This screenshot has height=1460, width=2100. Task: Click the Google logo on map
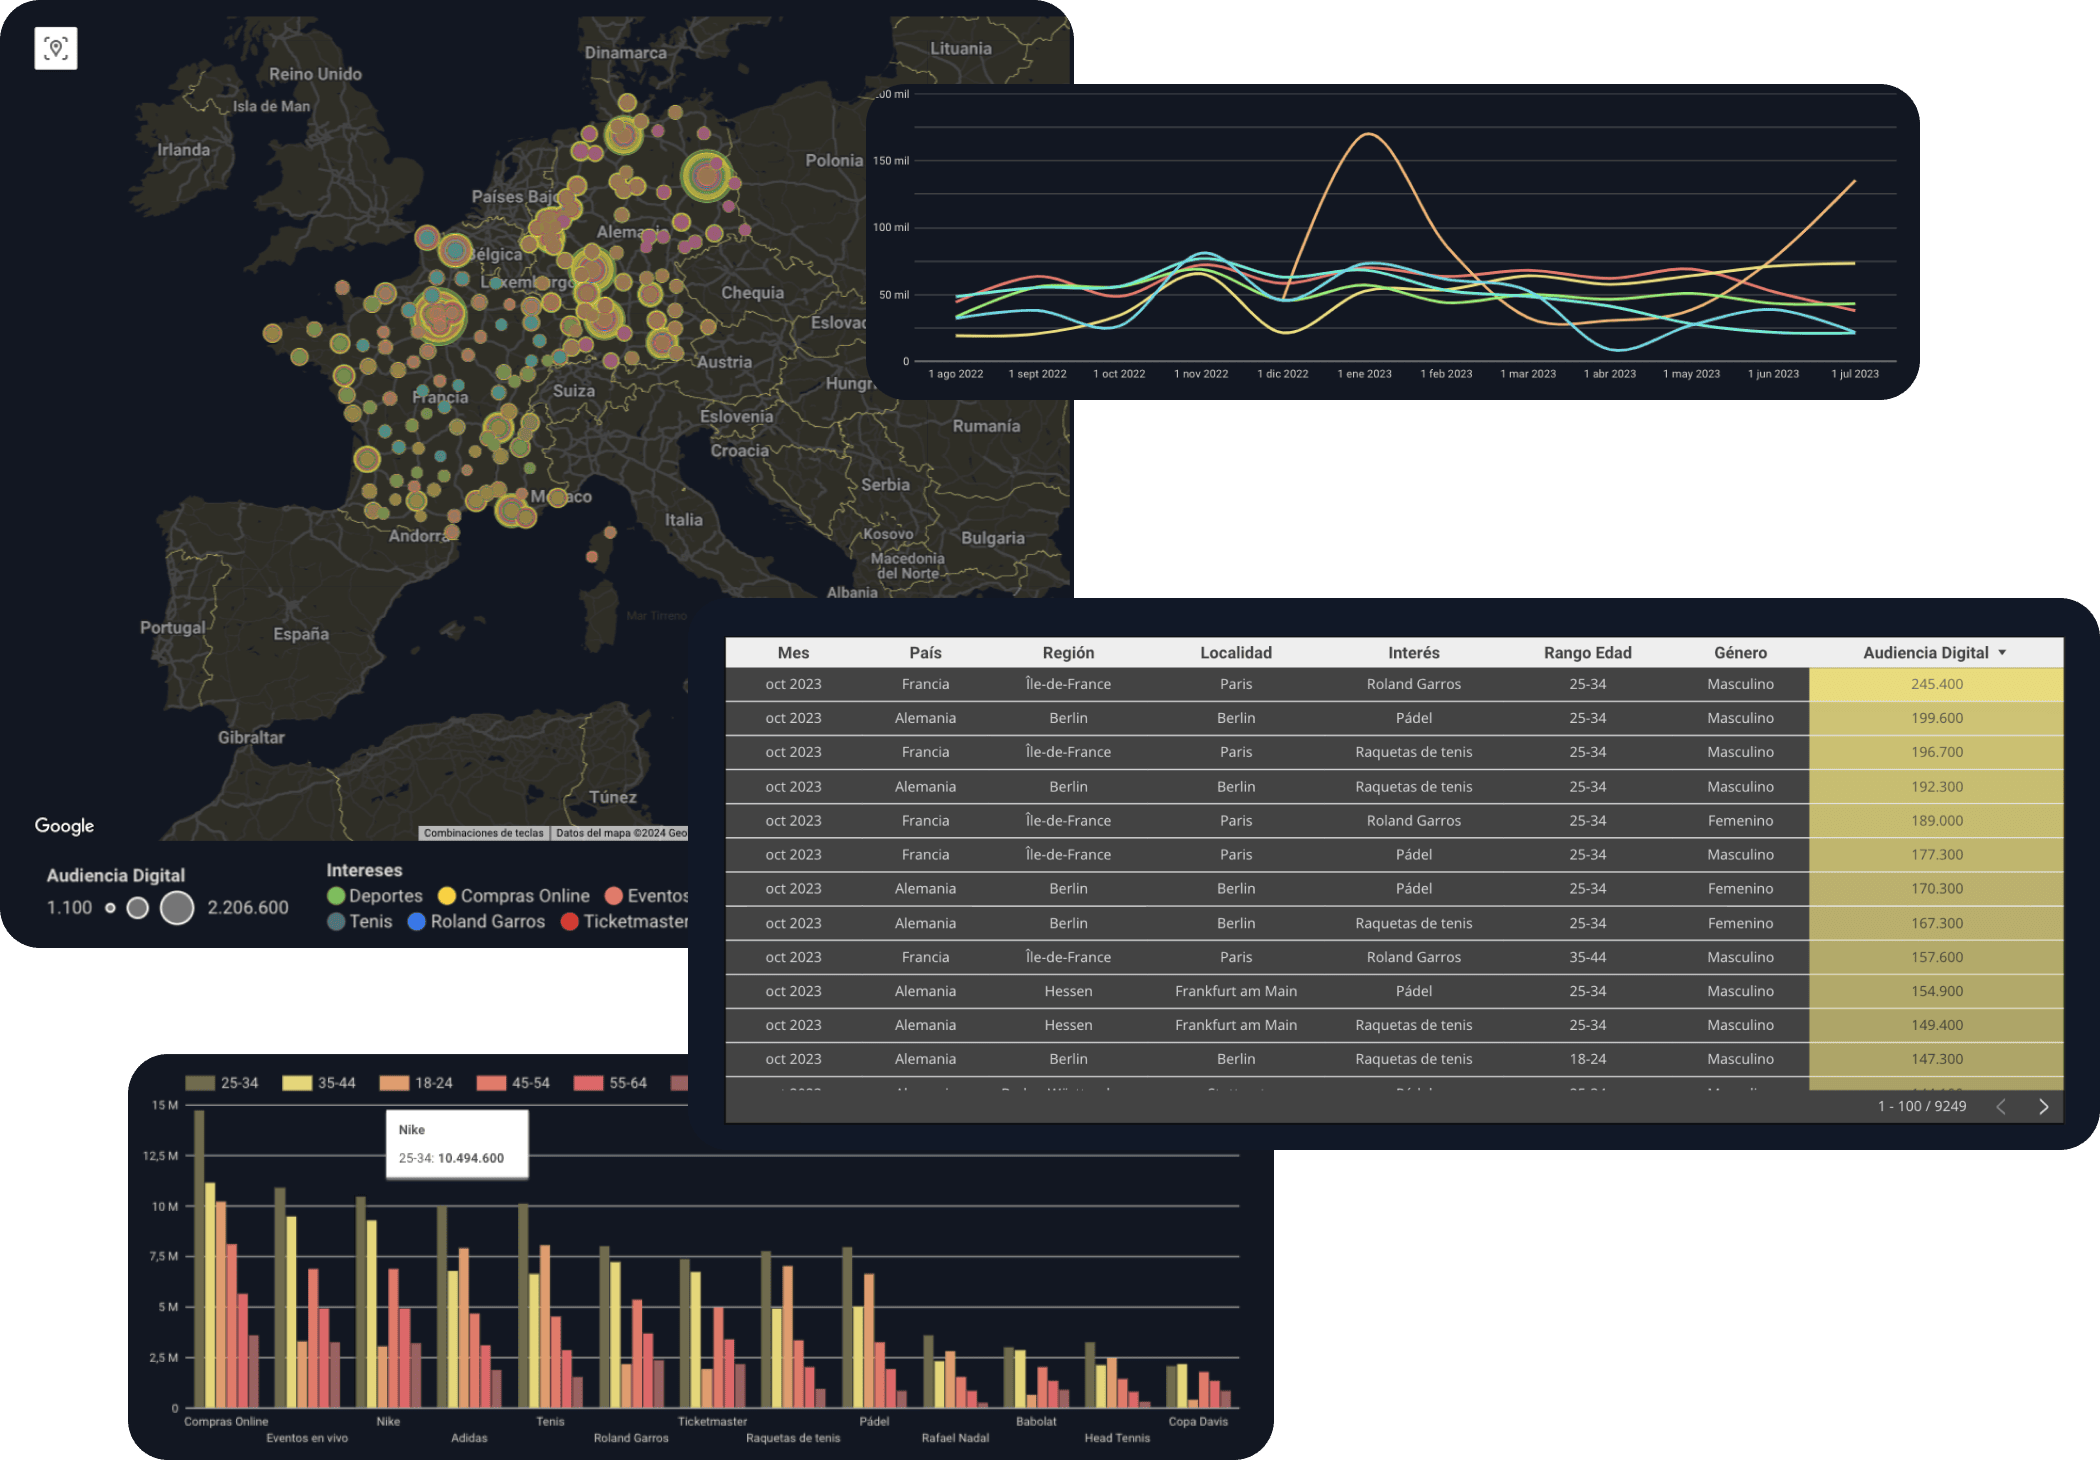(x=64, y=826)
